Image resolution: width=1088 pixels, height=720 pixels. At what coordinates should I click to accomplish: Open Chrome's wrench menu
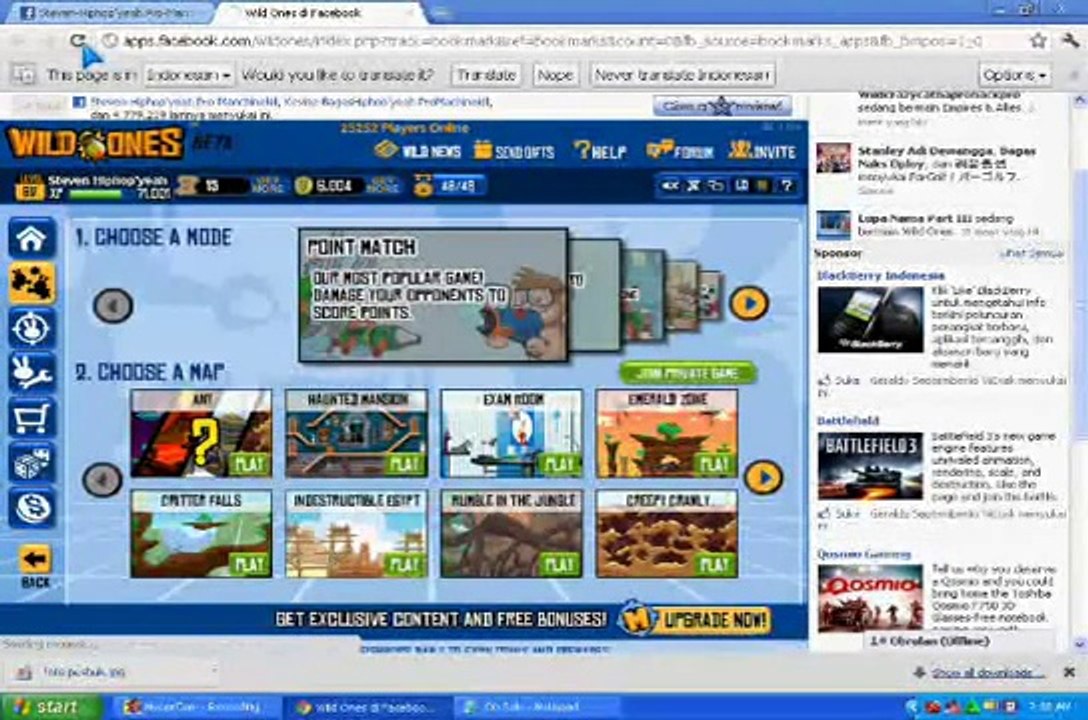(1069, 41)
